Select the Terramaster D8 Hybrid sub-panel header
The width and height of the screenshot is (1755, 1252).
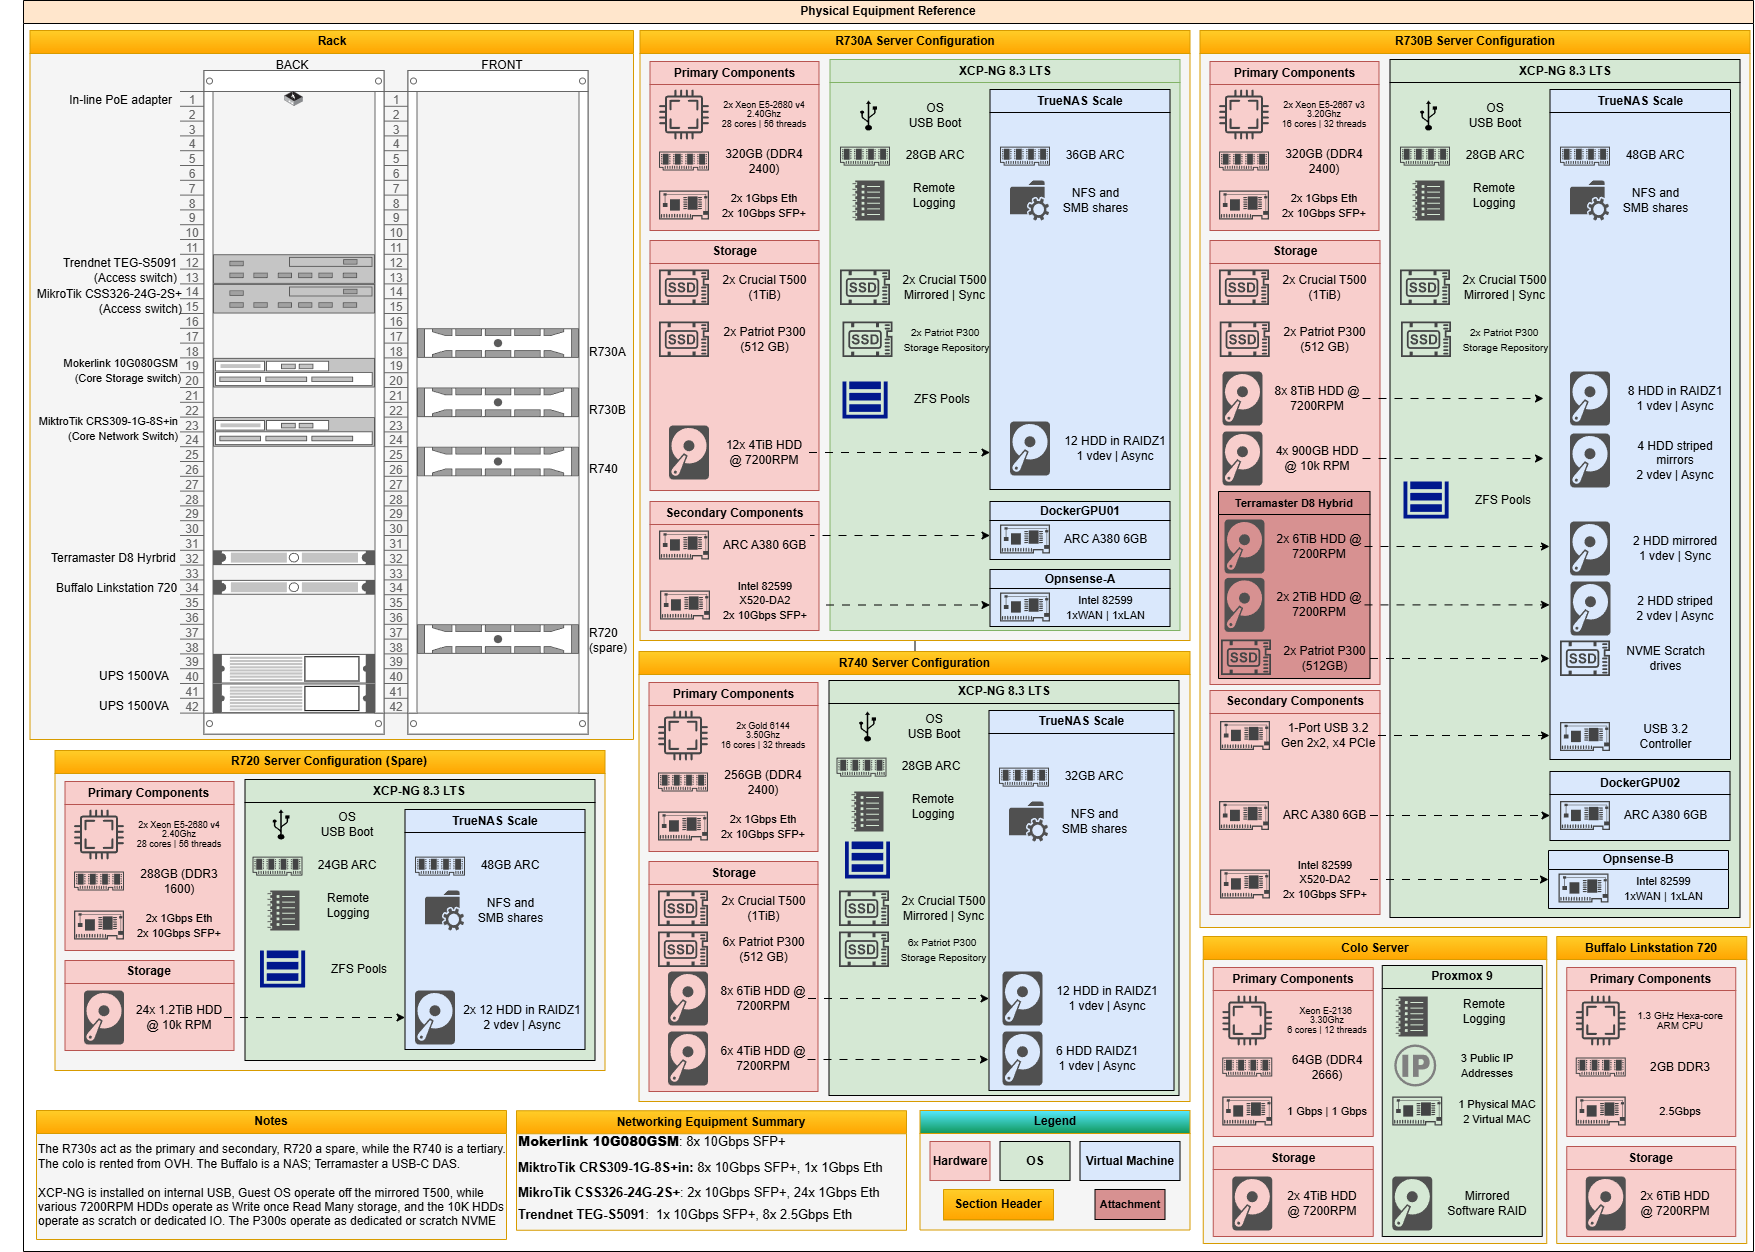(x=1294, y=503)
